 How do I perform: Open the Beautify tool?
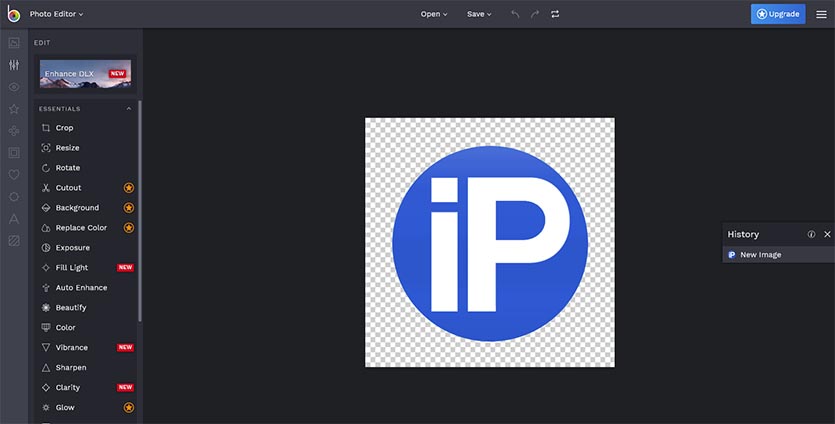(85, 308)
